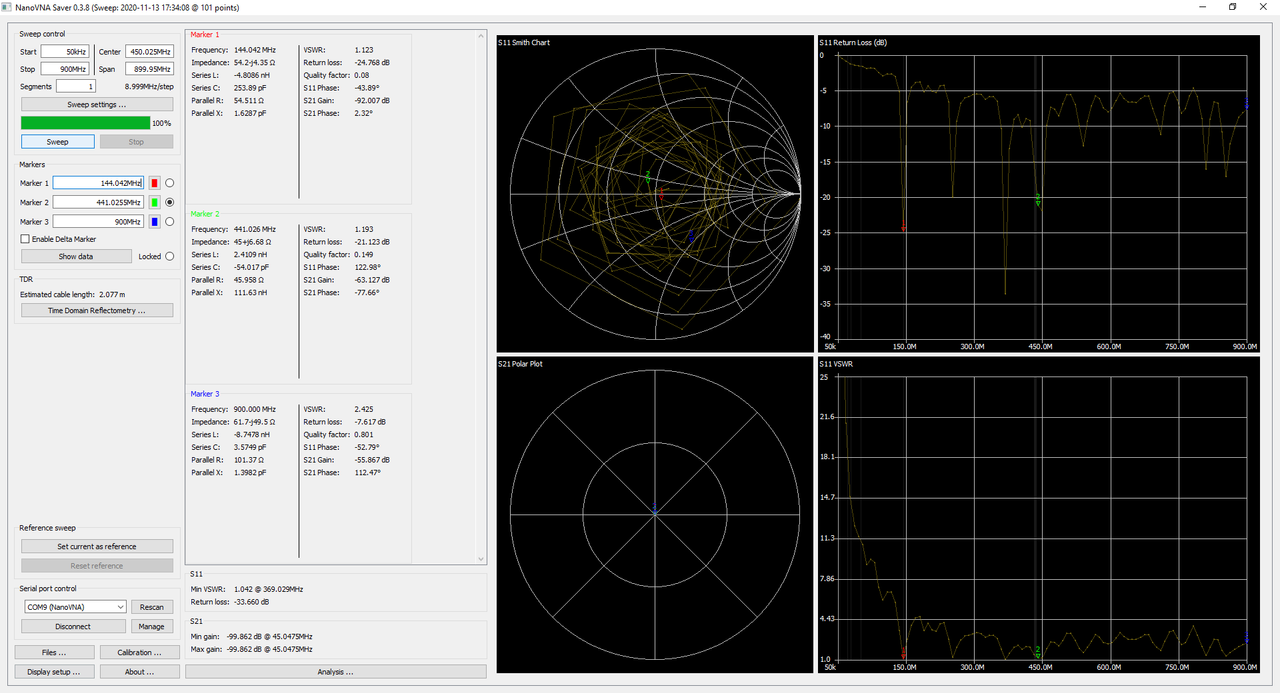
Task: Select Marker 3 radio button
Action: (x=170, y=222)
